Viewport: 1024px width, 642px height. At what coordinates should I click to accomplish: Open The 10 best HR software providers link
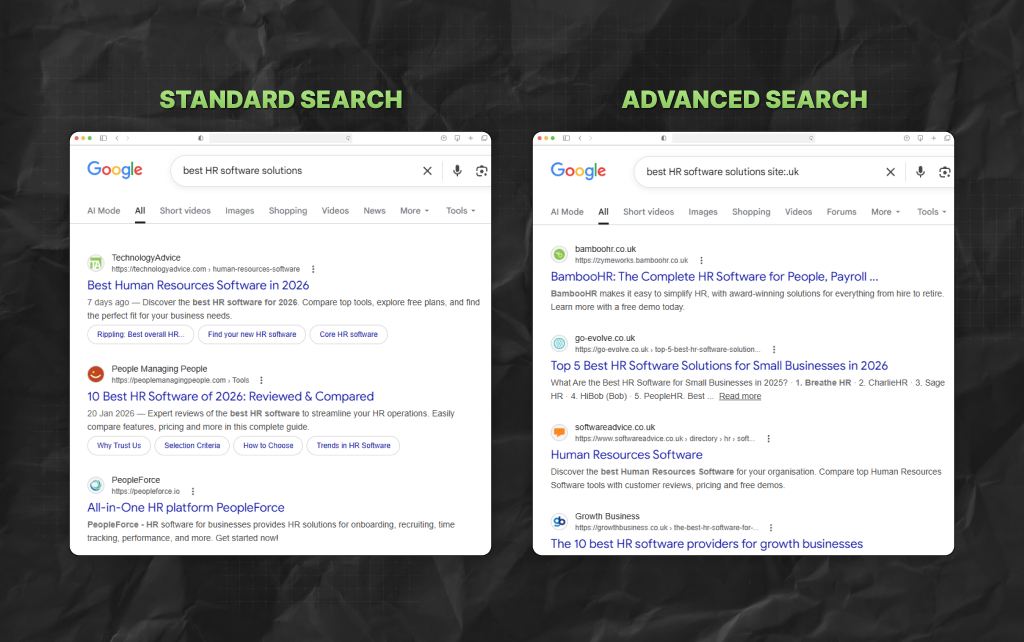(707, 544)
